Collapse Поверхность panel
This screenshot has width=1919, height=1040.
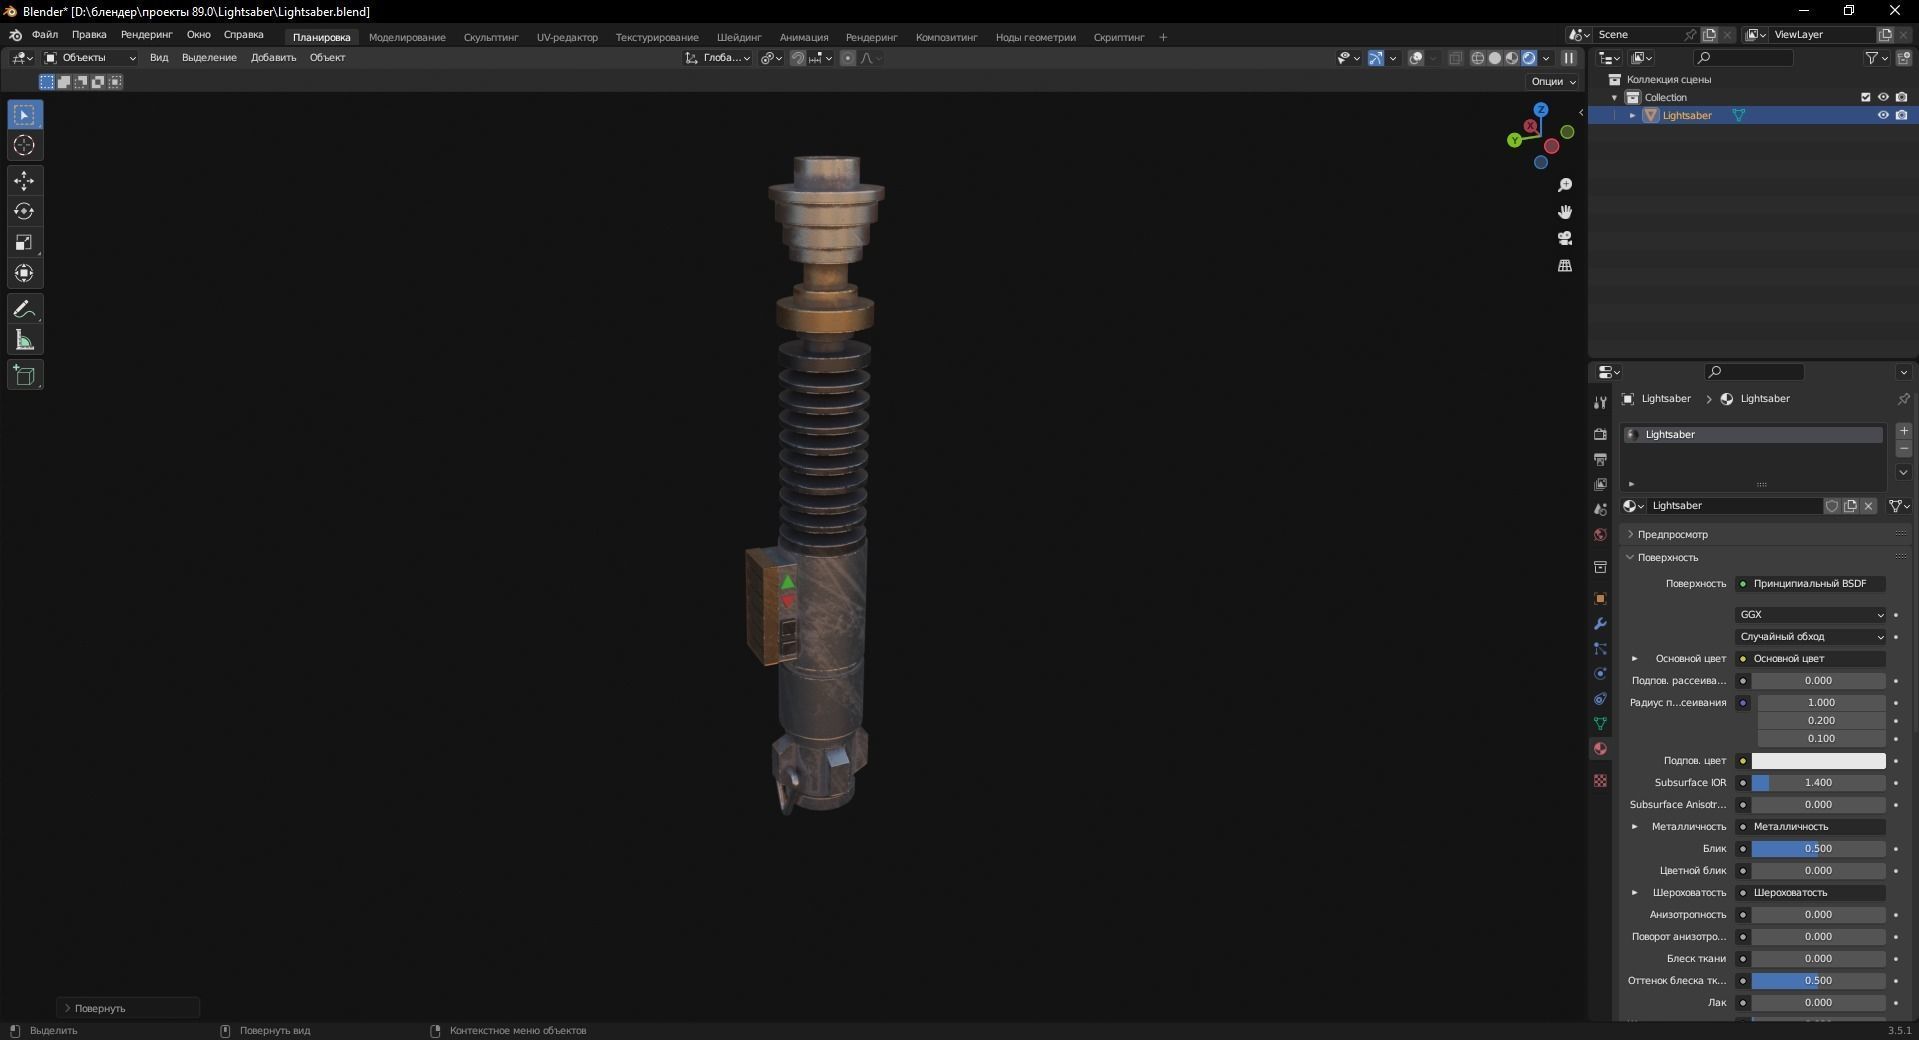coord(1667,557)
